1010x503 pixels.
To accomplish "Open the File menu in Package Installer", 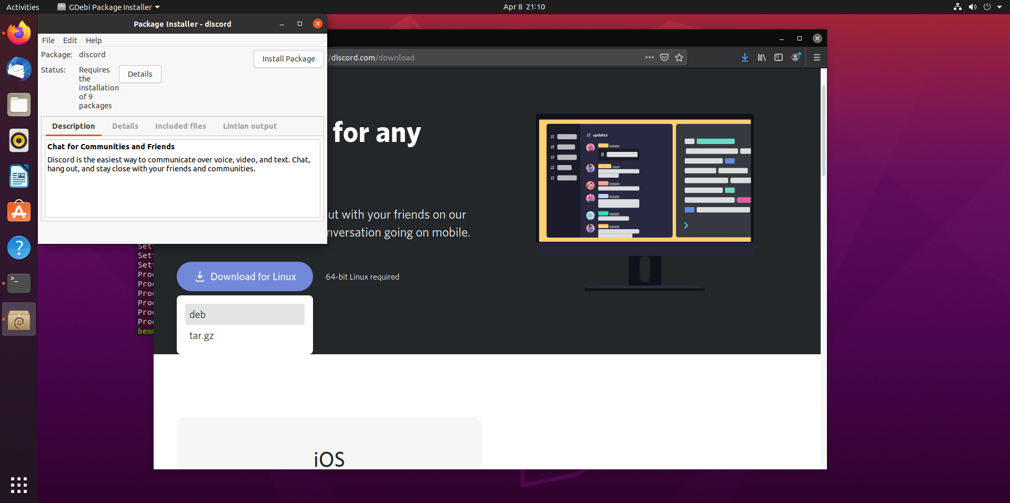I will click(48, 41).
